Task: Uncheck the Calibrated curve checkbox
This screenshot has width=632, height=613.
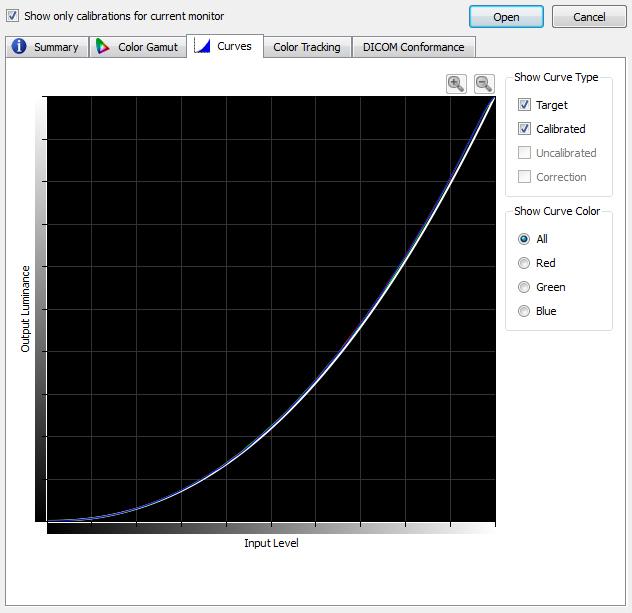Action: pyautogui.click(x=524, y=129)
